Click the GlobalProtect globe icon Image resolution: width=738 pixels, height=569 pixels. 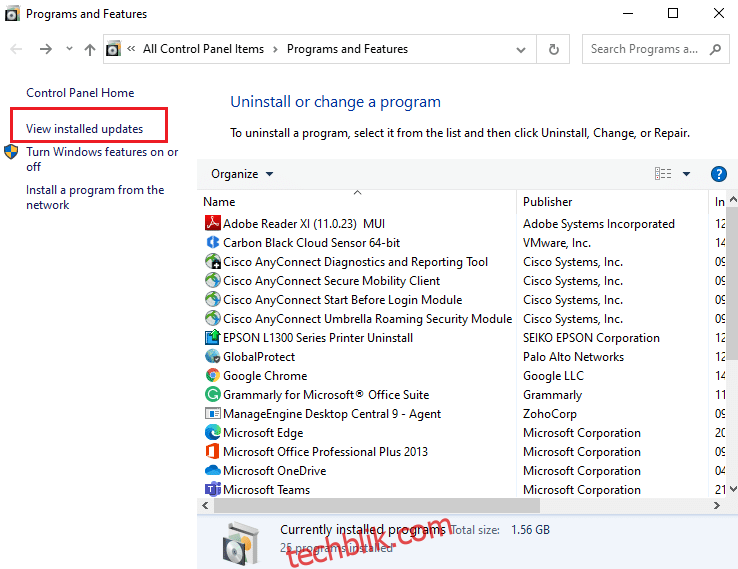[x=213, y=356]
